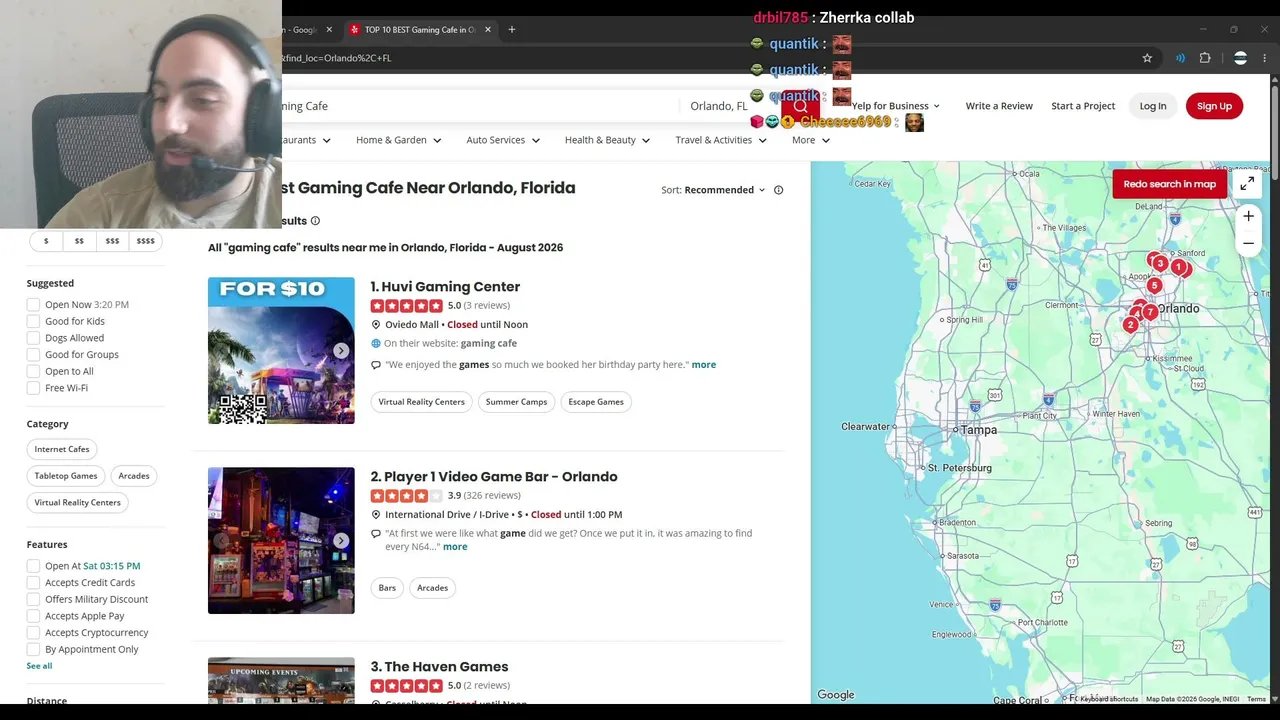The height and width of the screenshot is (720, 1280).
Task: Click the Google logo on the map
Action: coord(836,695)
